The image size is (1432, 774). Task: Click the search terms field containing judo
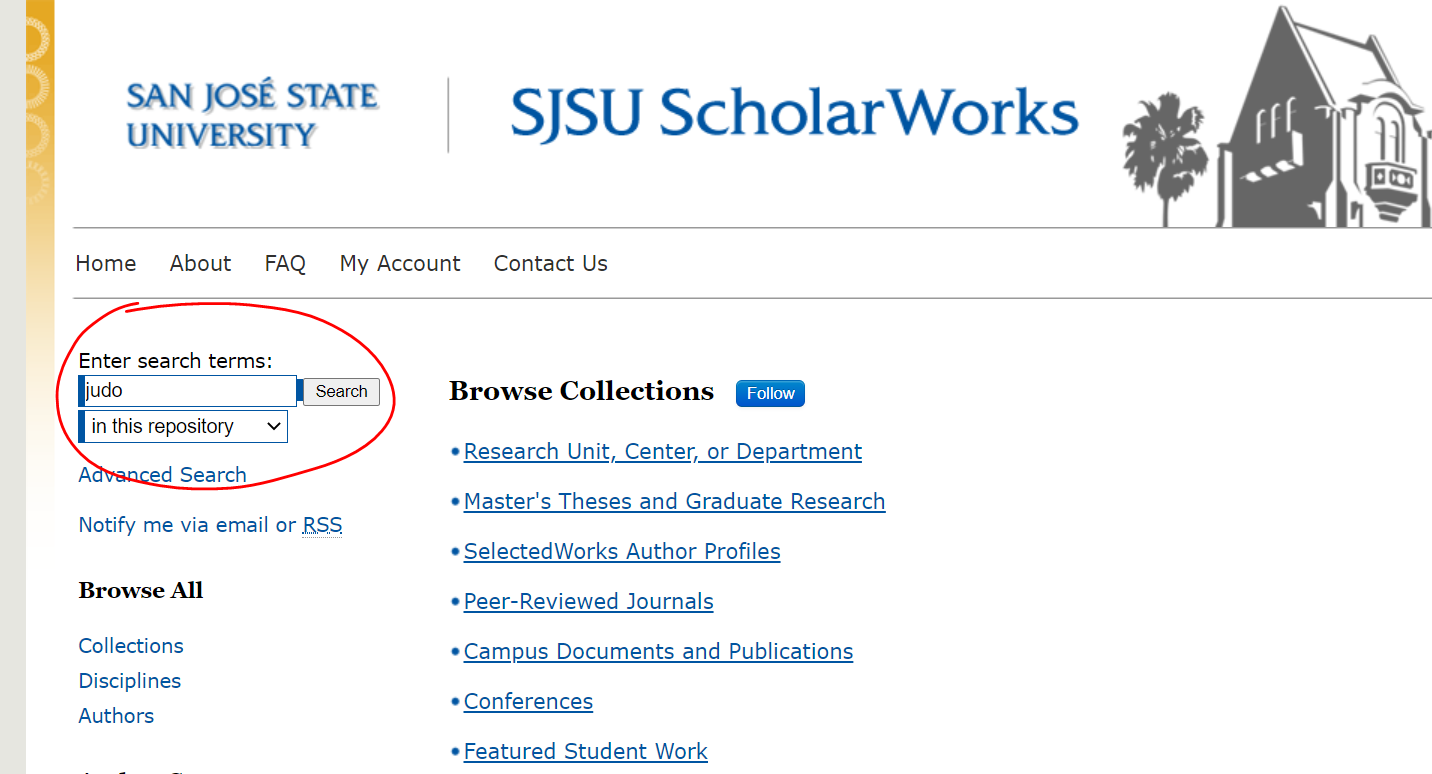[189, 391]
